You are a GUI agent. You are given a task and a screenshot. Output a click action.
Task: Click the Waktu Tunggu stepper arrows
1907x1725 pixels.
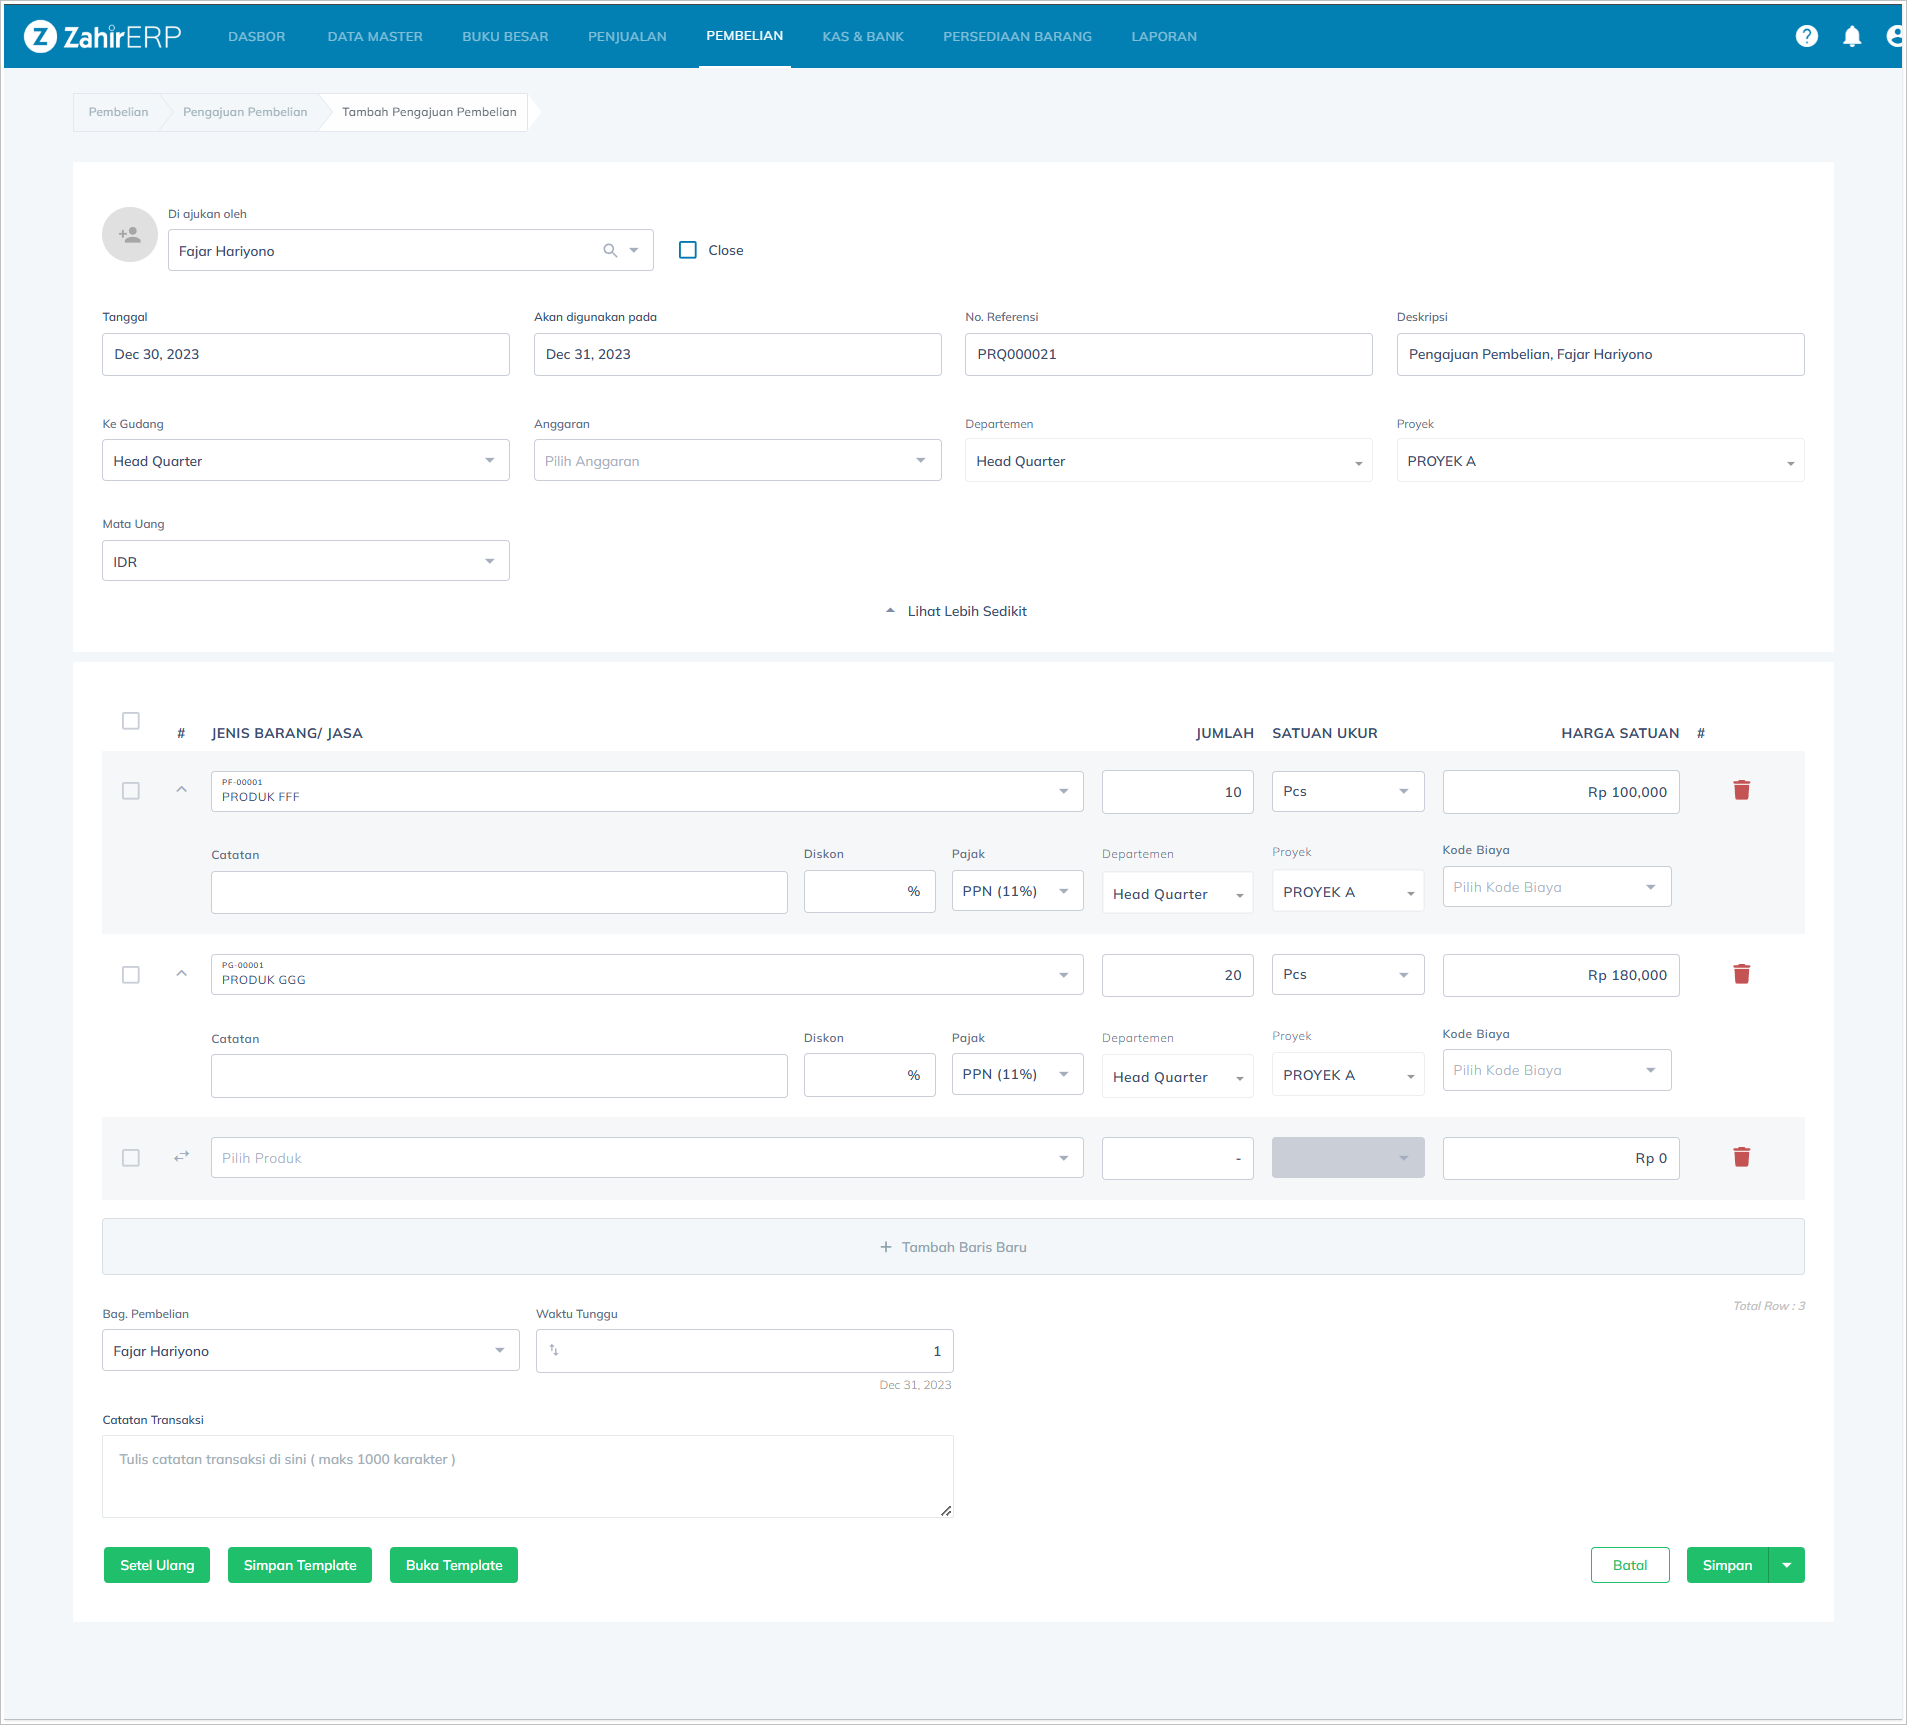pos(554,1350)
